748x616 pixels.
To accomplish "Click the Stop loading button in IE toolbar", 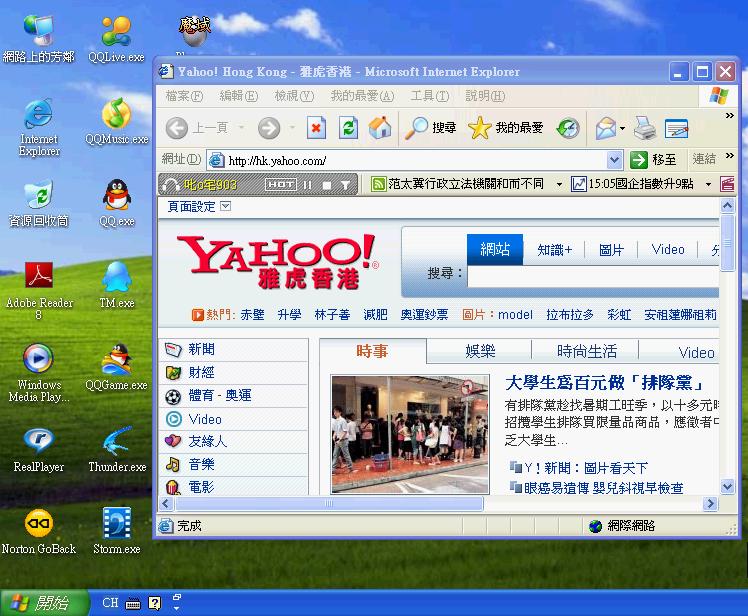I will [316, 128].
